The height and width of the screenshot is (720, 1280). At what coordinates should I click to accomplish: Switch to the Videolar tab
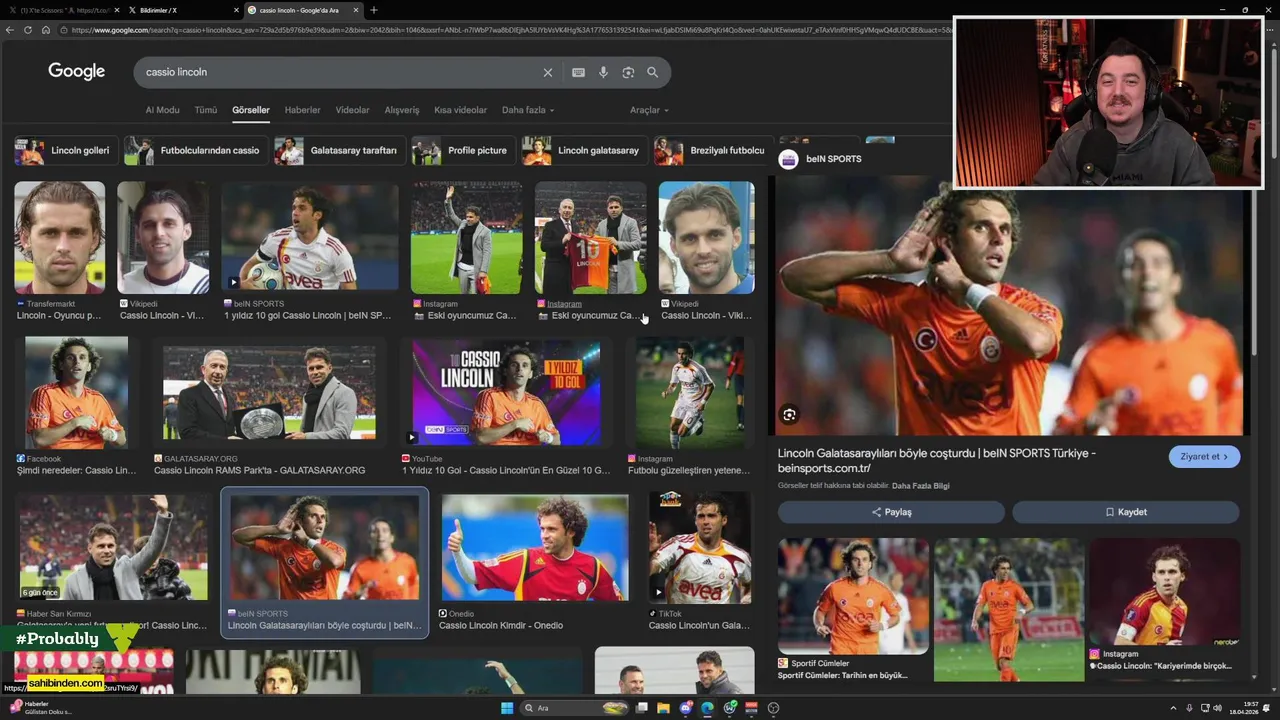click(352, 110)
